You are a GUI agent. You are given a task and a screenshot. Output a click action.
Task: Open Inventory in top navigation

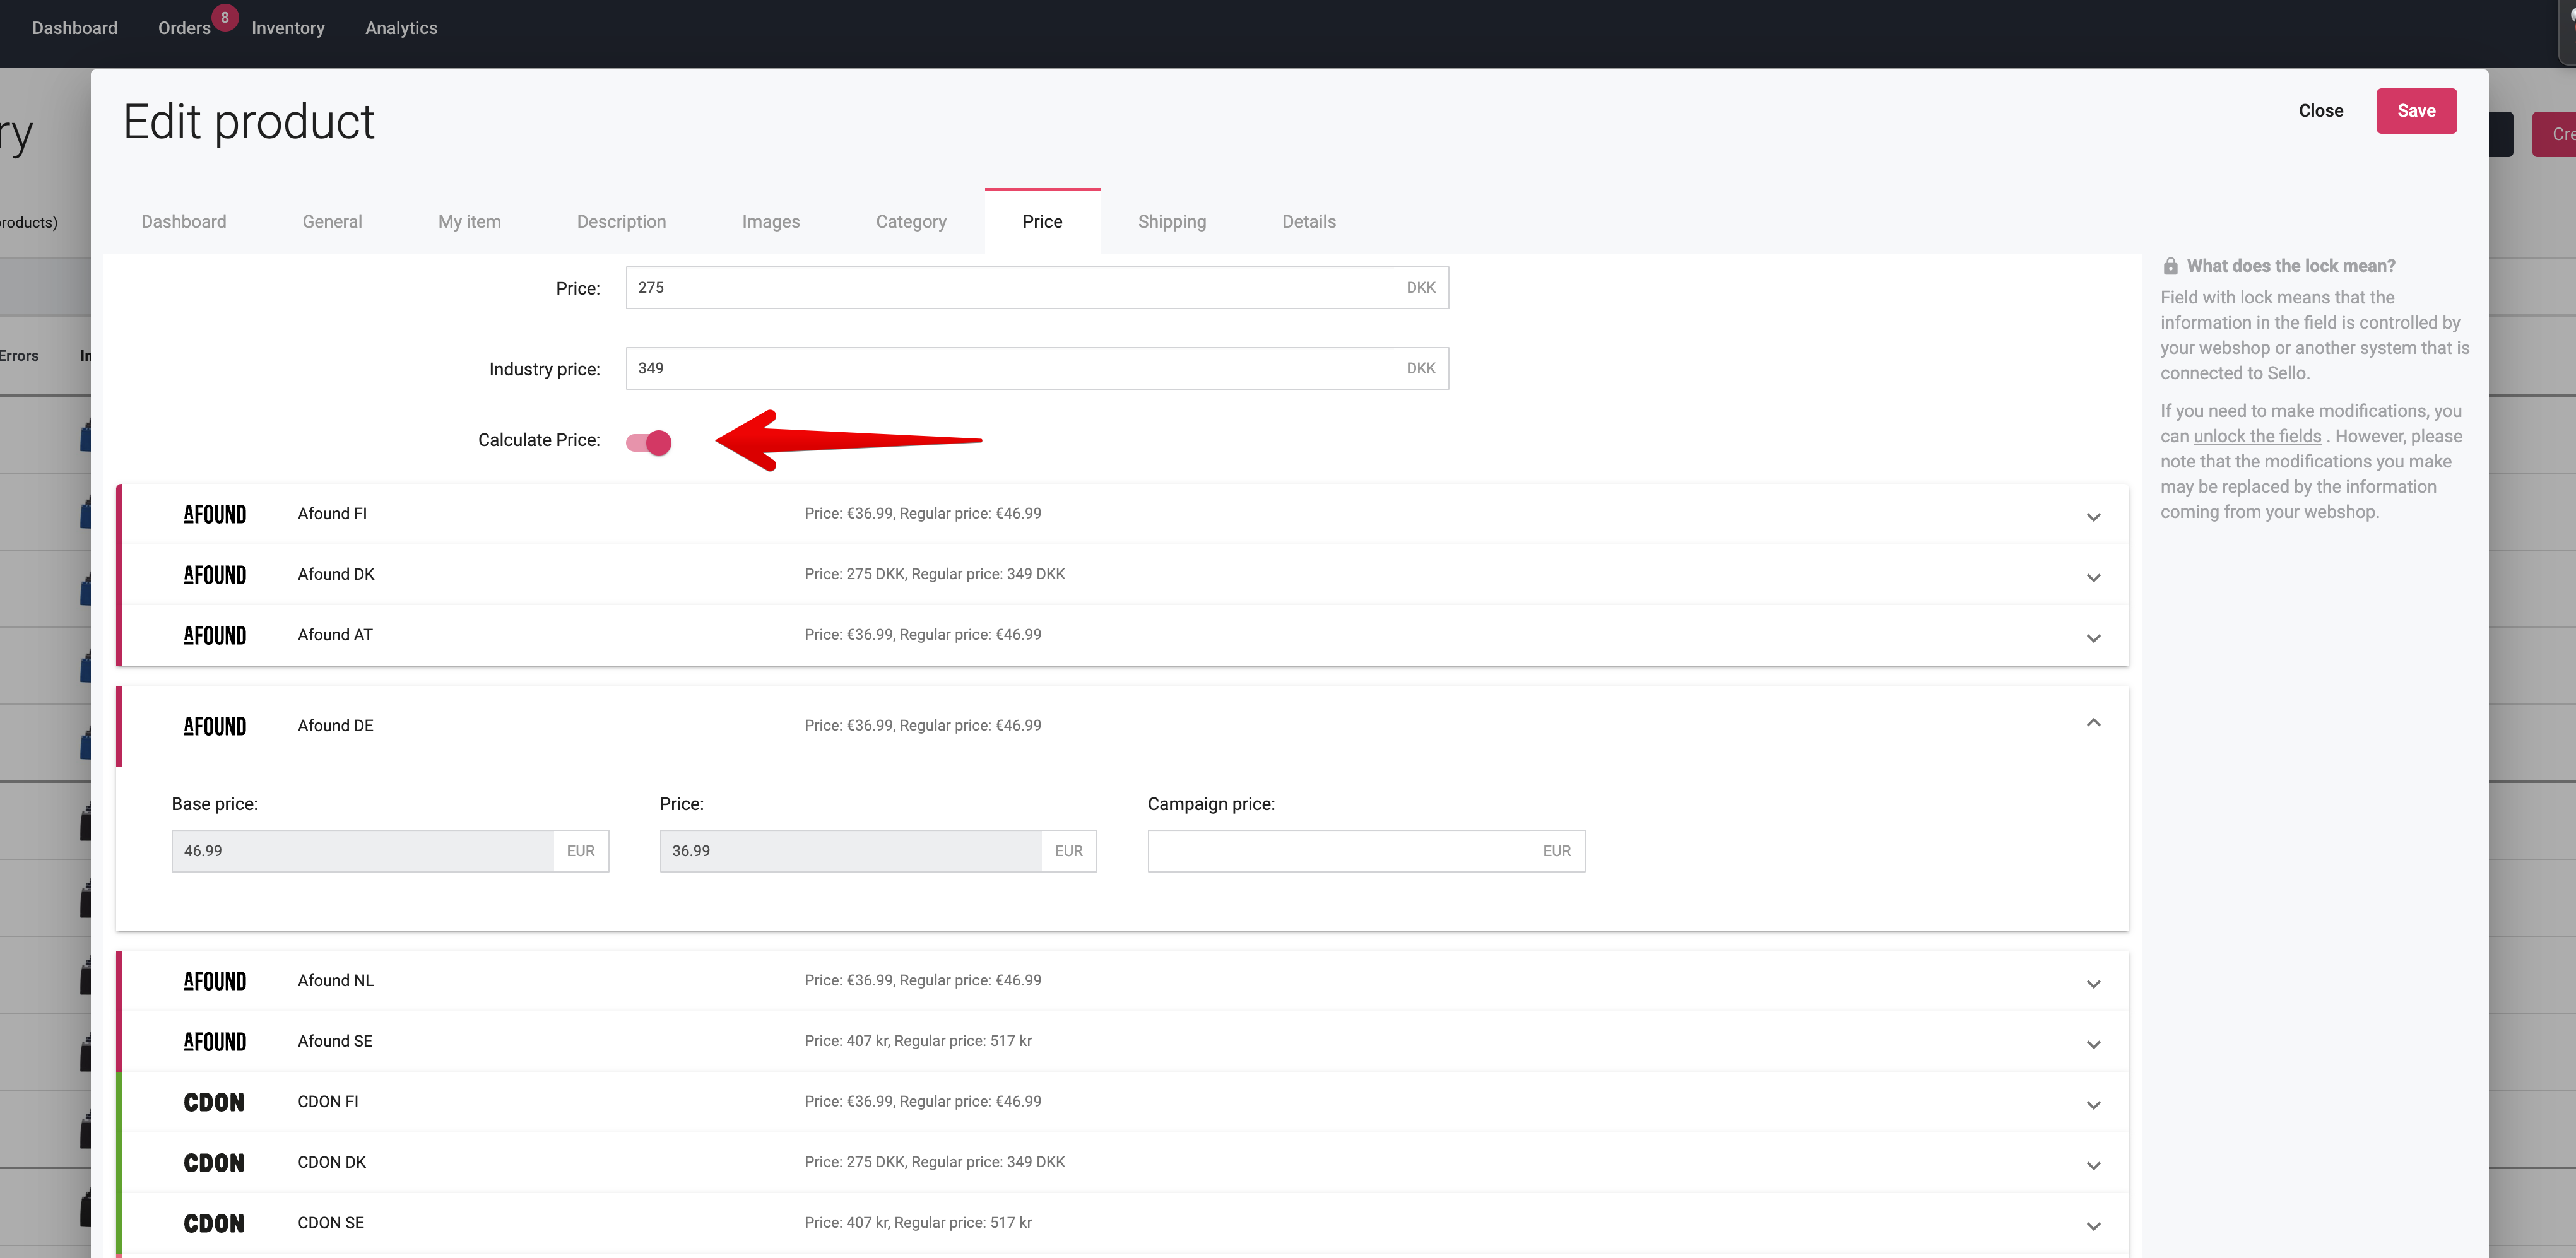(288, 28)
